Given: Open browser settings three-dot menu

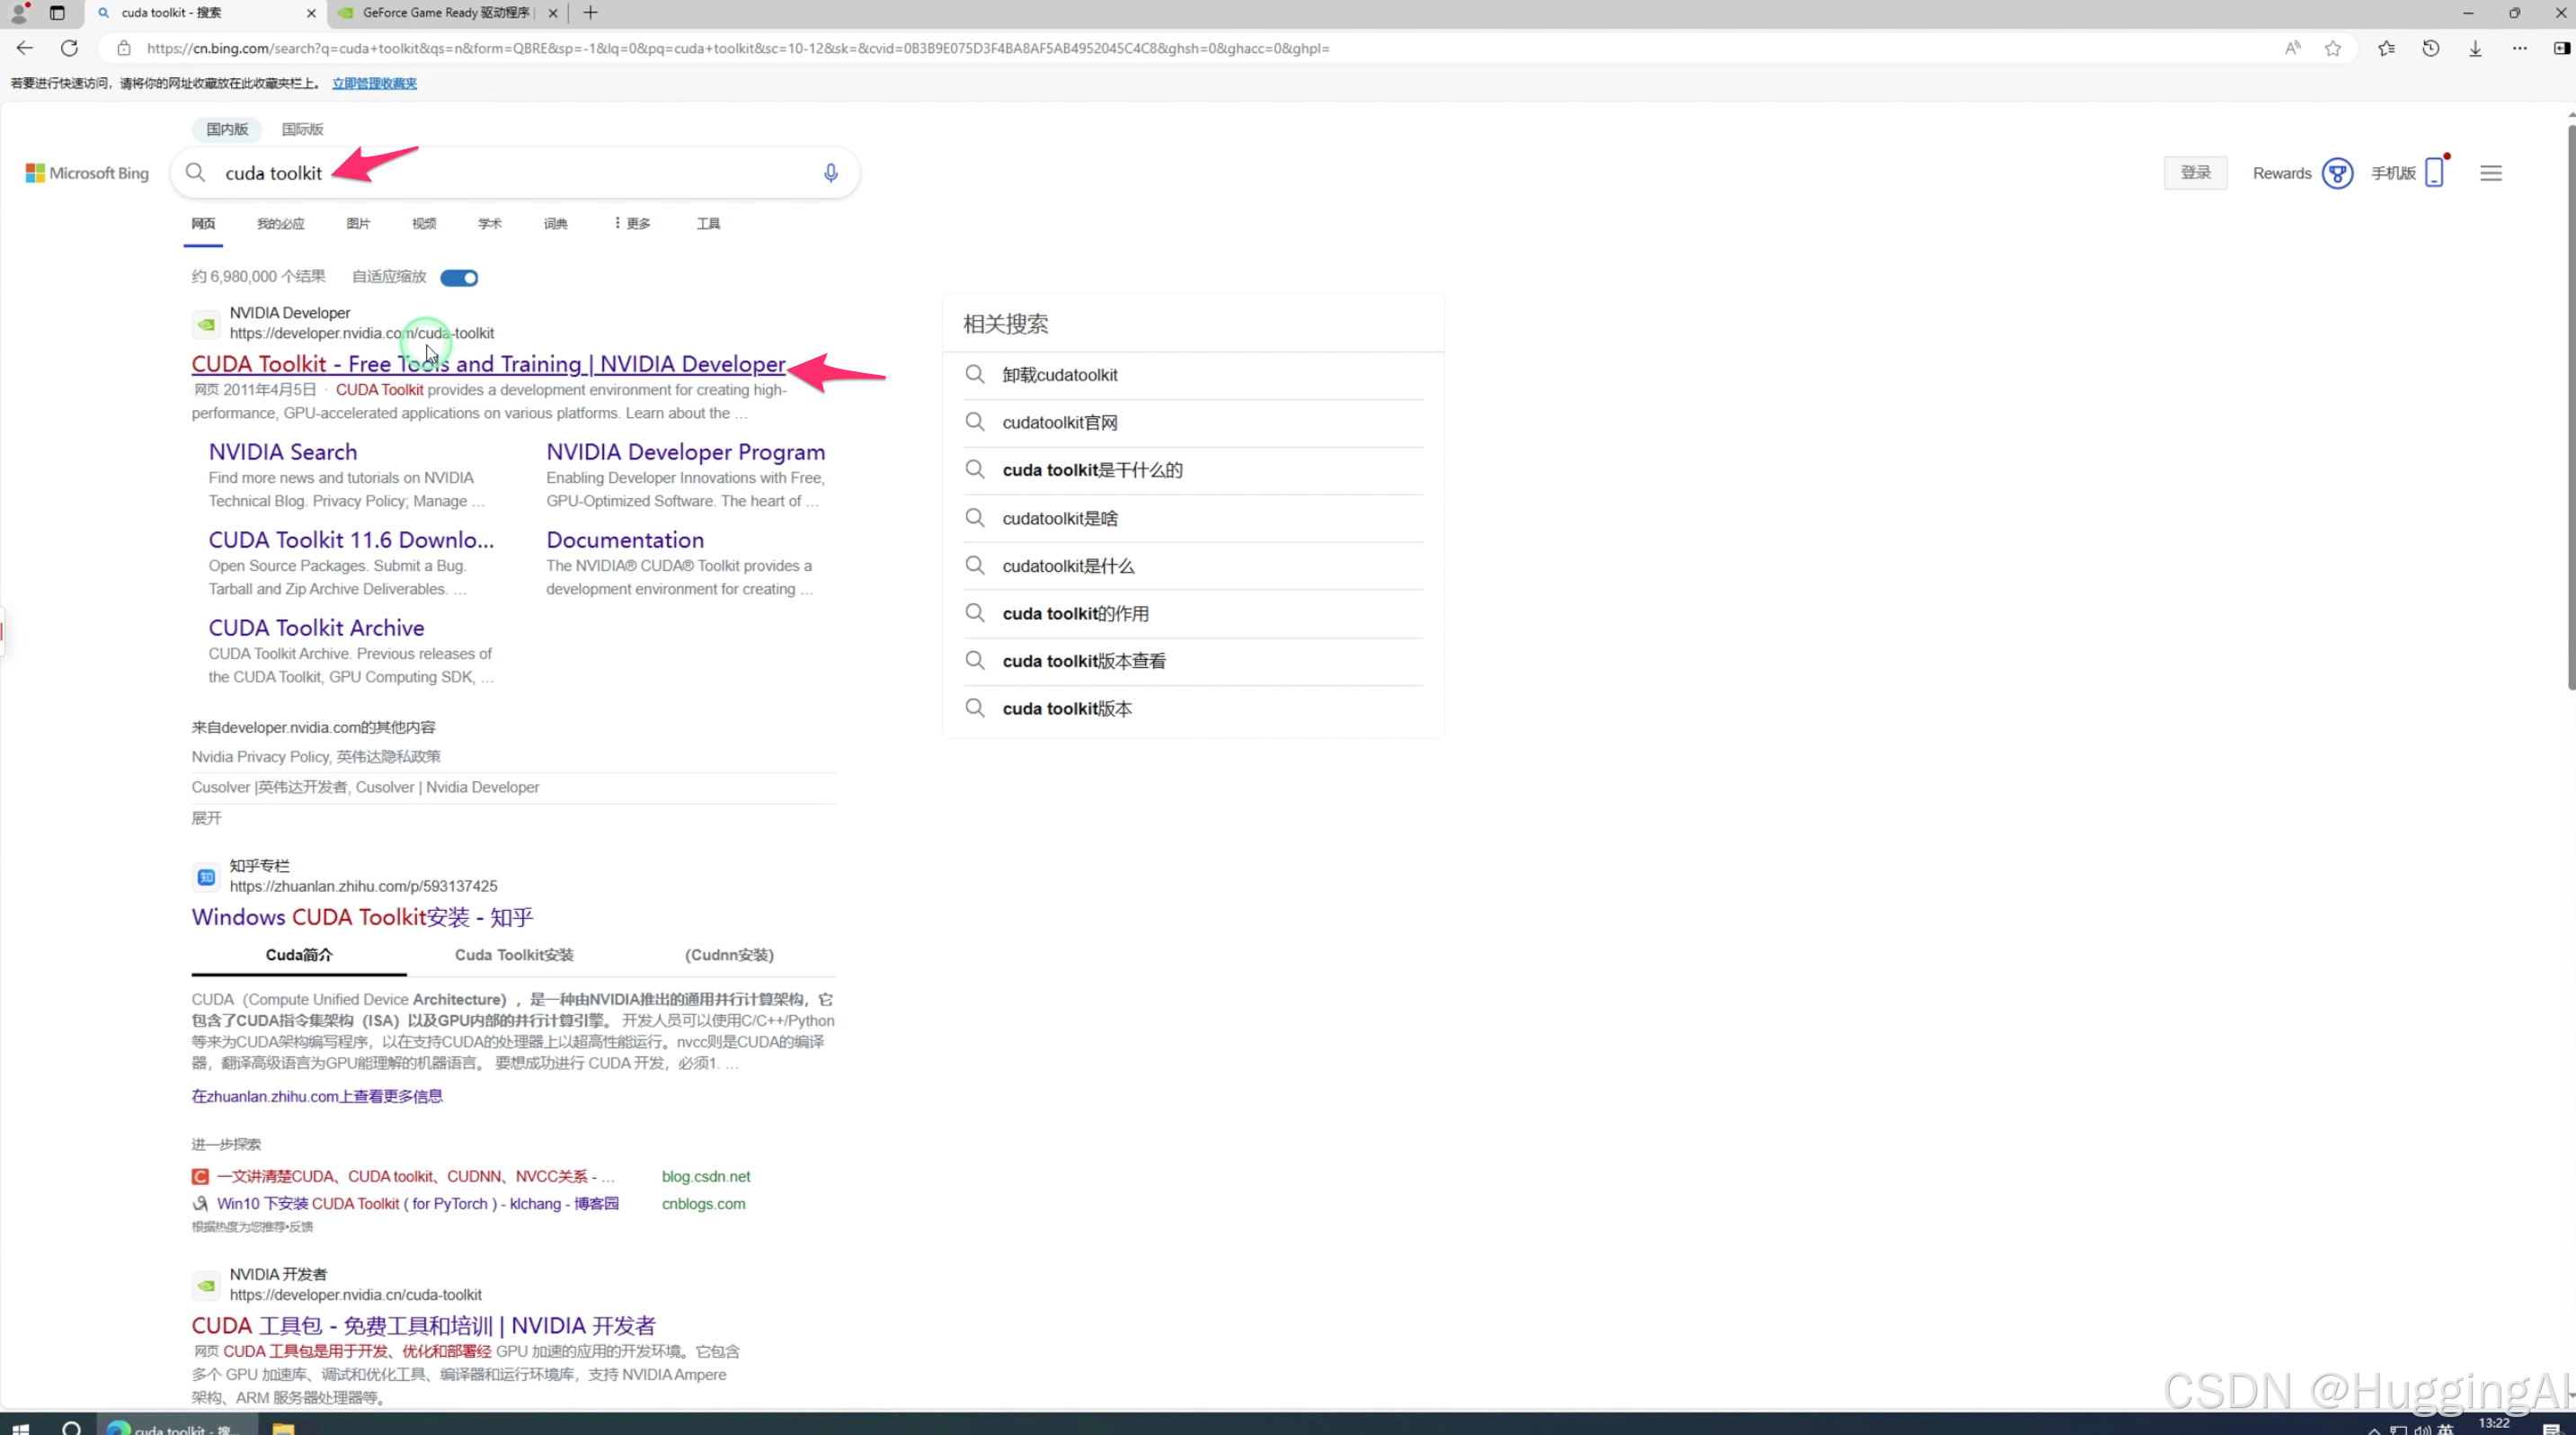Looking at the screenshot, I should coord(2519,48).
